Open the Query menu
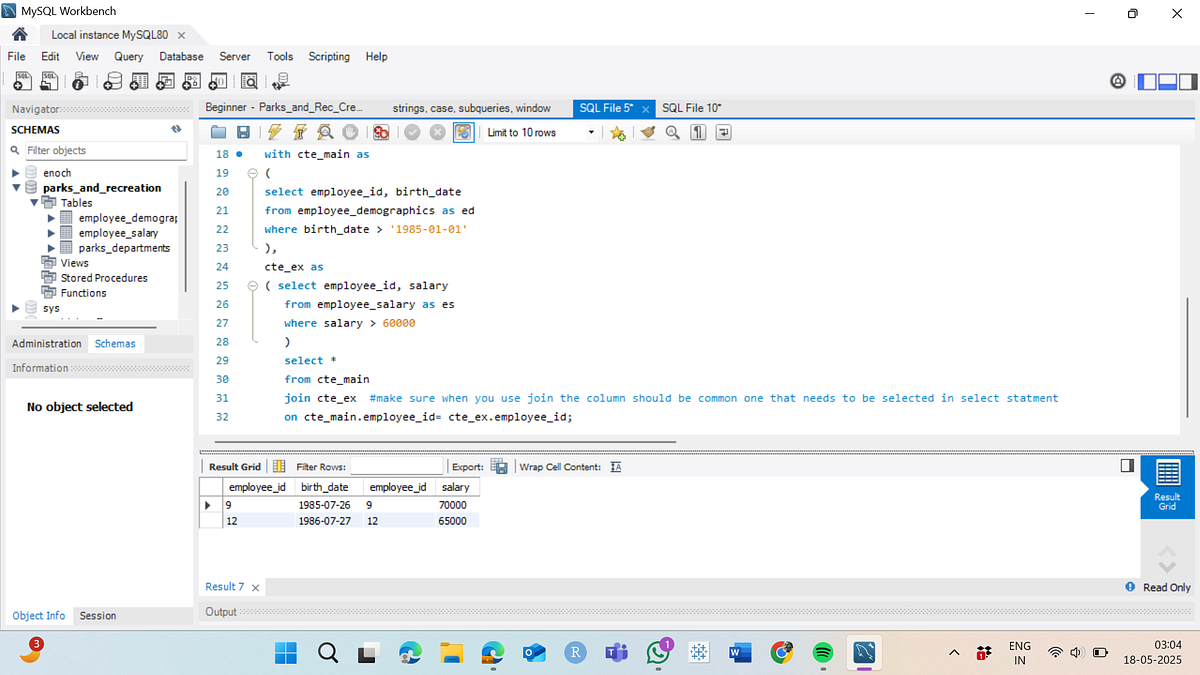The height and width of the screenshot is (675, 1200). pyautogui.click(x=128, y=56)
